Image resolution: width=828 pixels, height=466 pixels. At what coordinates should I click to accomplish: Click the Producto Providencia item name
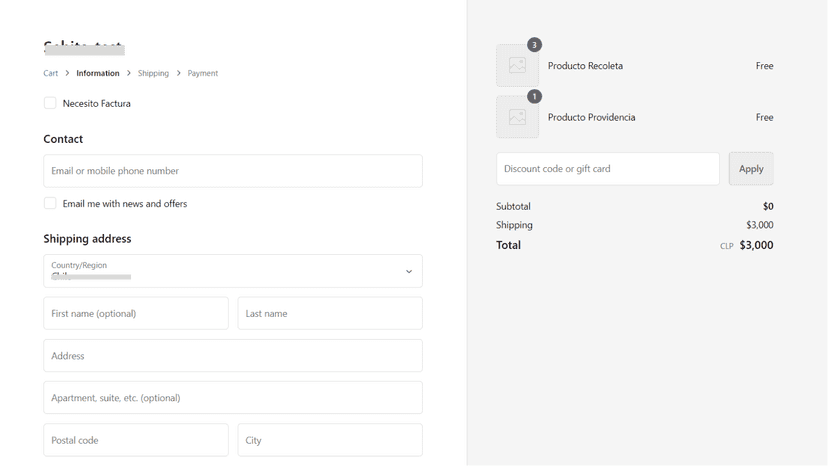[x=591, y=117]
